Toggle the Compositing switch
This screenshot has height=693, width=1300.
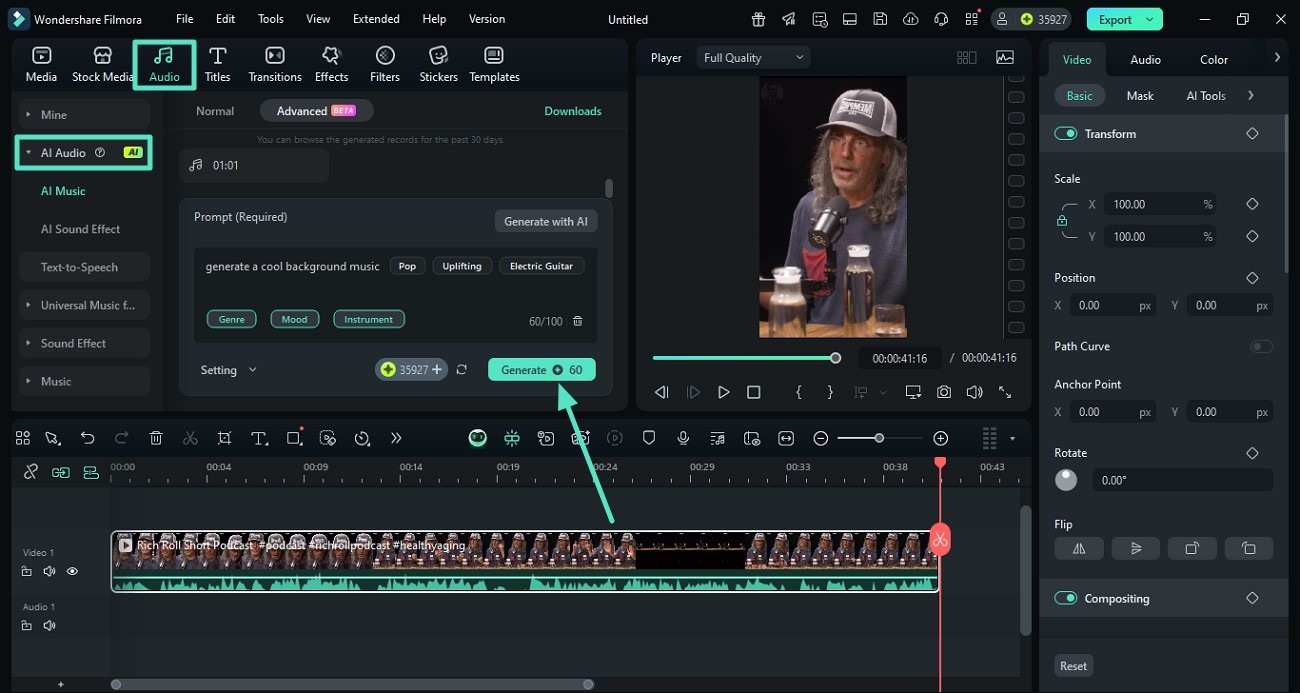pyautogui.click(x=1066, y=598)
